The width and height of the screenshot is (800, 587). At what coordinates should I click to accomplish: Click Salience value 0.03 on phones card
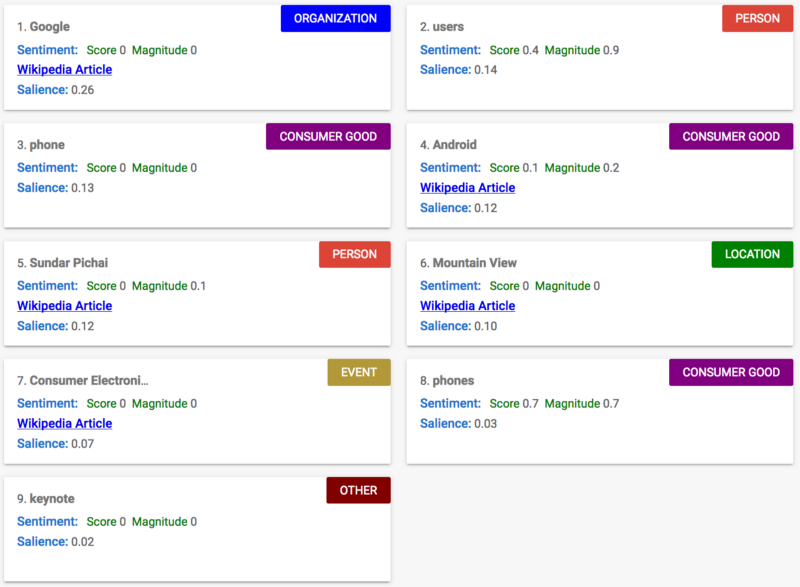(485, 423)
